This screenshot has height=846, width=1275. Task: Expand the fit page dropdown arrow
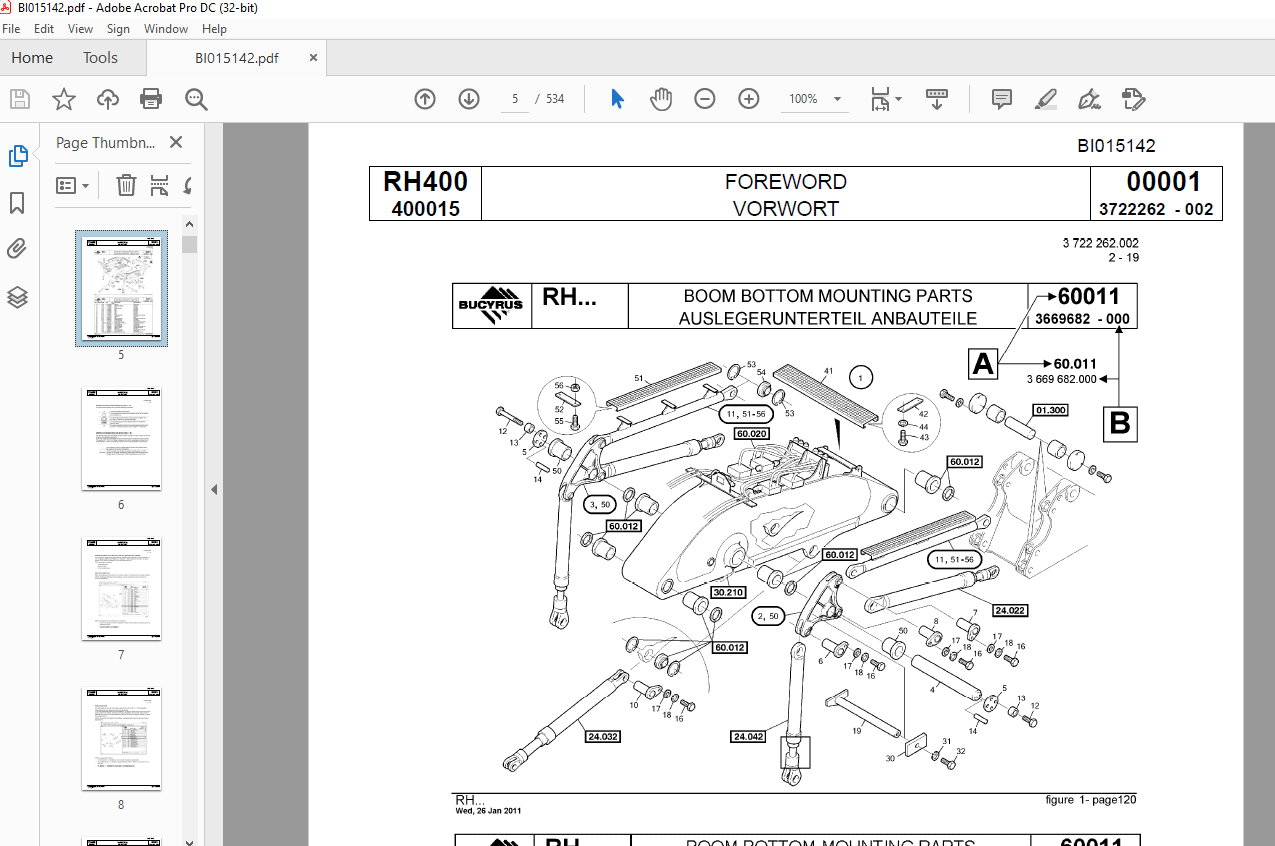pyautogui.click(x=898, y=99)
